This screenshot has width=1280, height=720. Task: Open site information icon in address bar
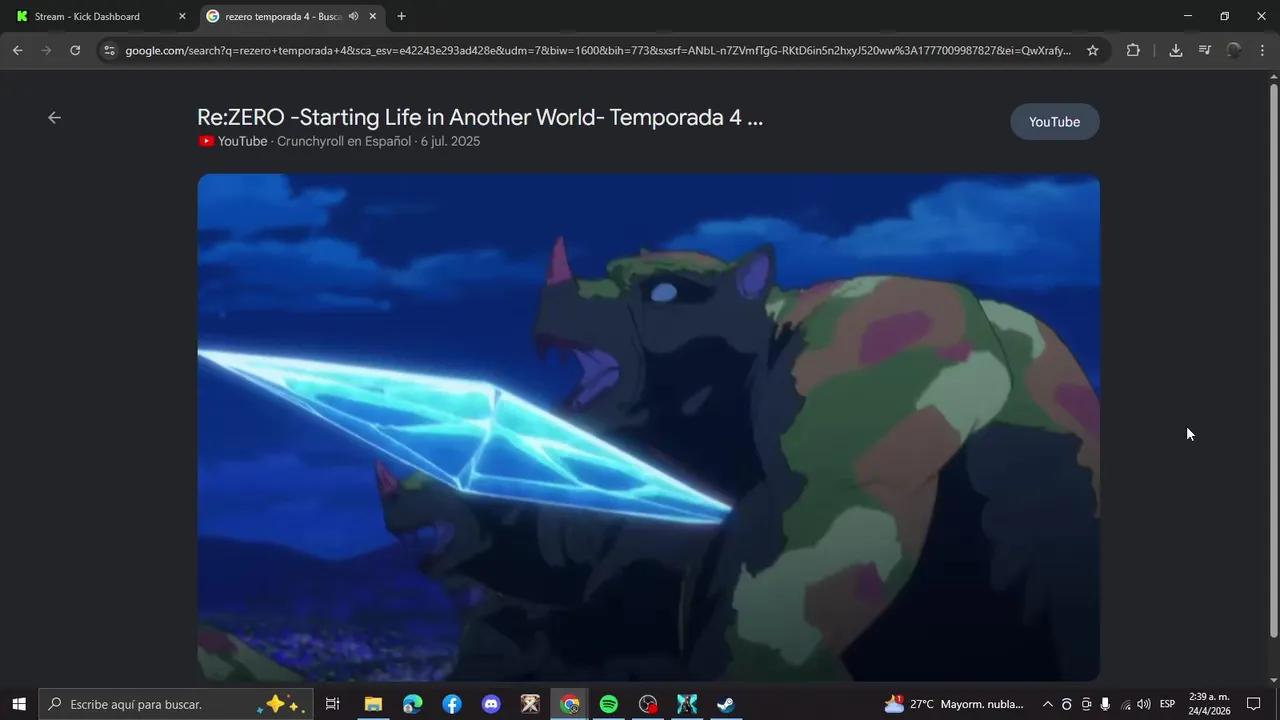(109, 50)
